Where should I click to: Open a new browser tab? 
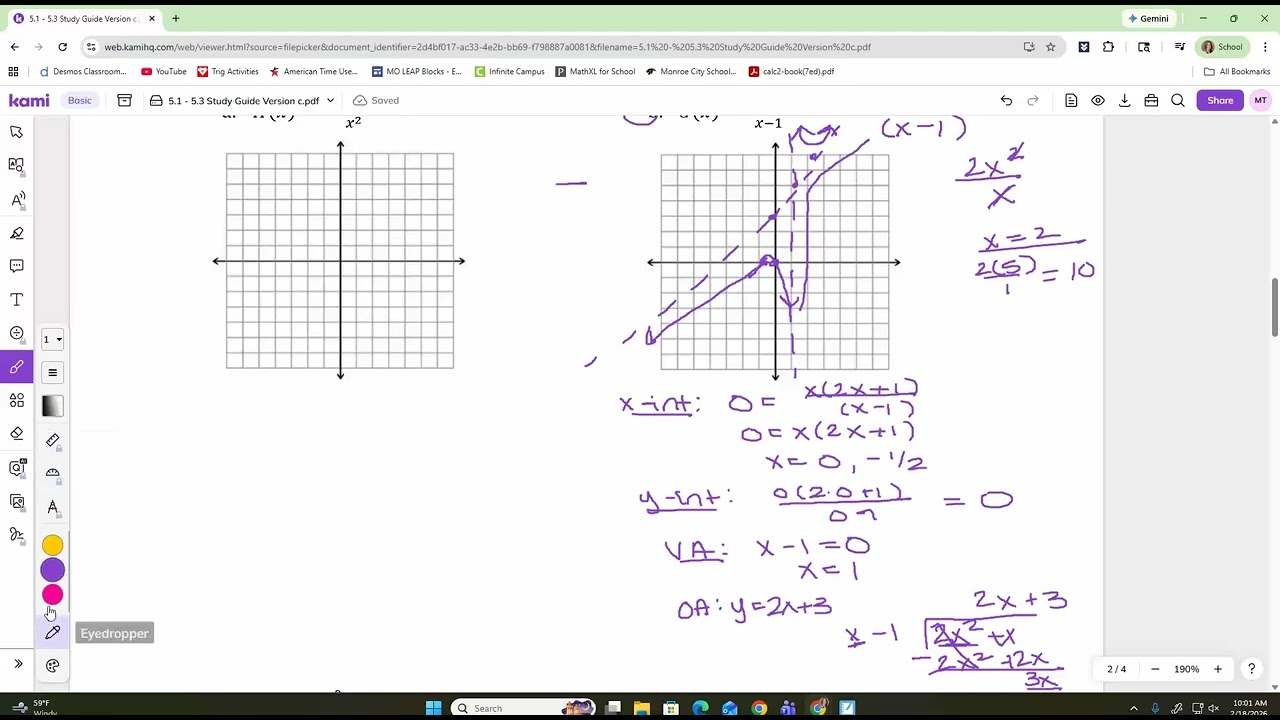point(175,18)
